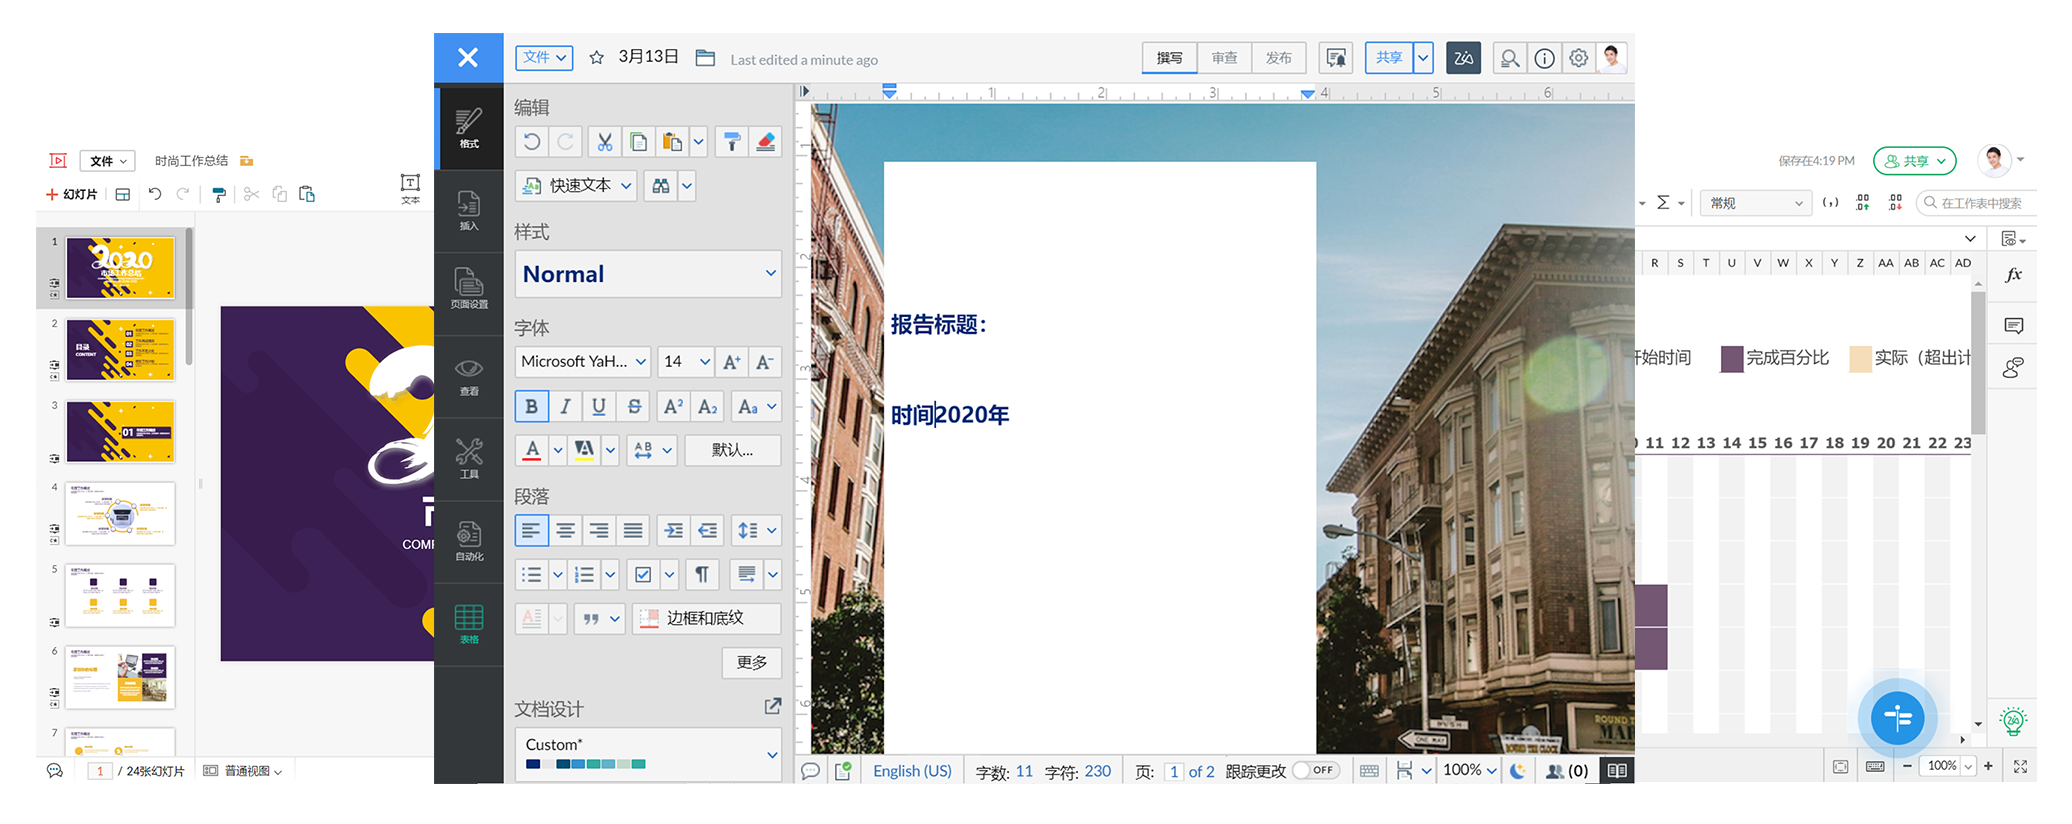Open the 文件 menu in Writer
The height and width of the screenshot is (824, 2072).
point(544,58)
